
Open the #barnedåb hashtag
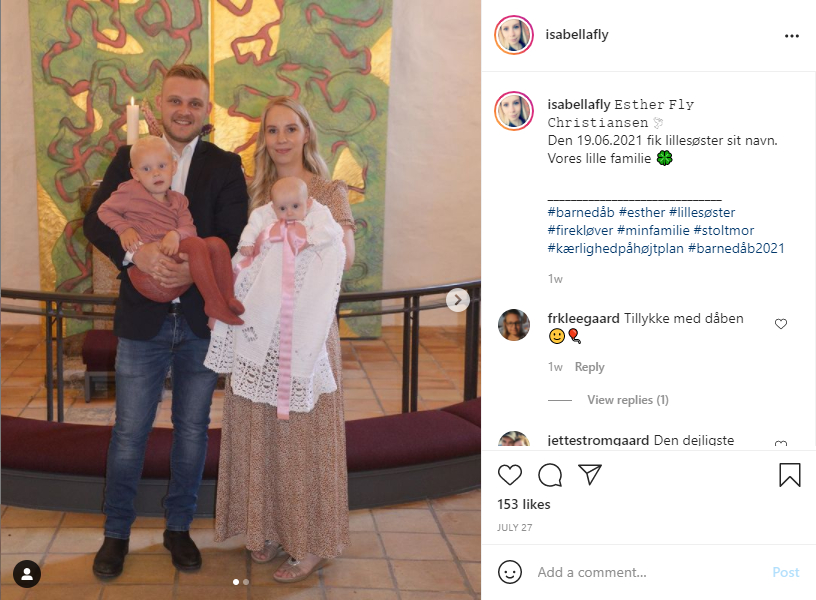(581, 212)
